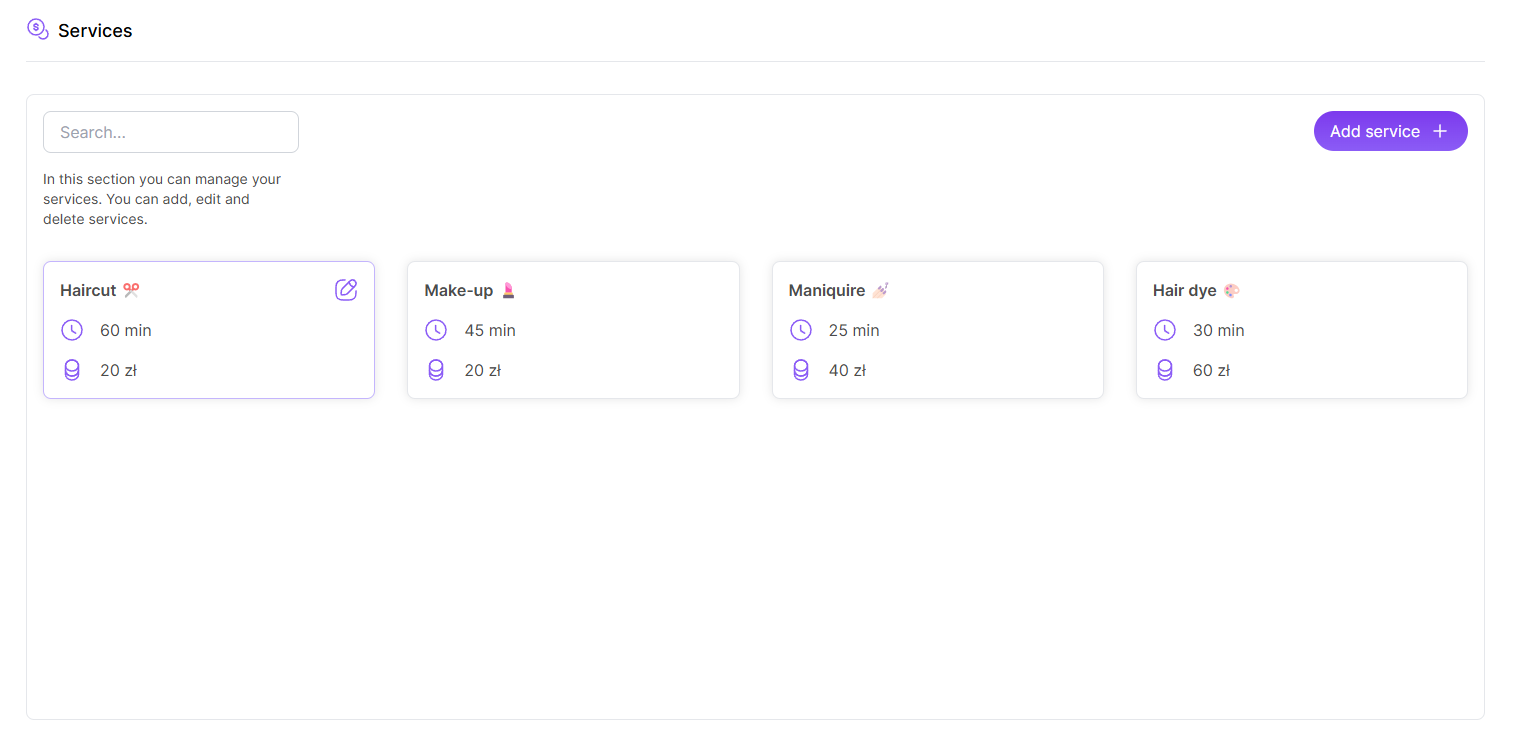Viewport: 1513px width, 745px height.
Task: Click the Services page heading
Action: (95, 31)
